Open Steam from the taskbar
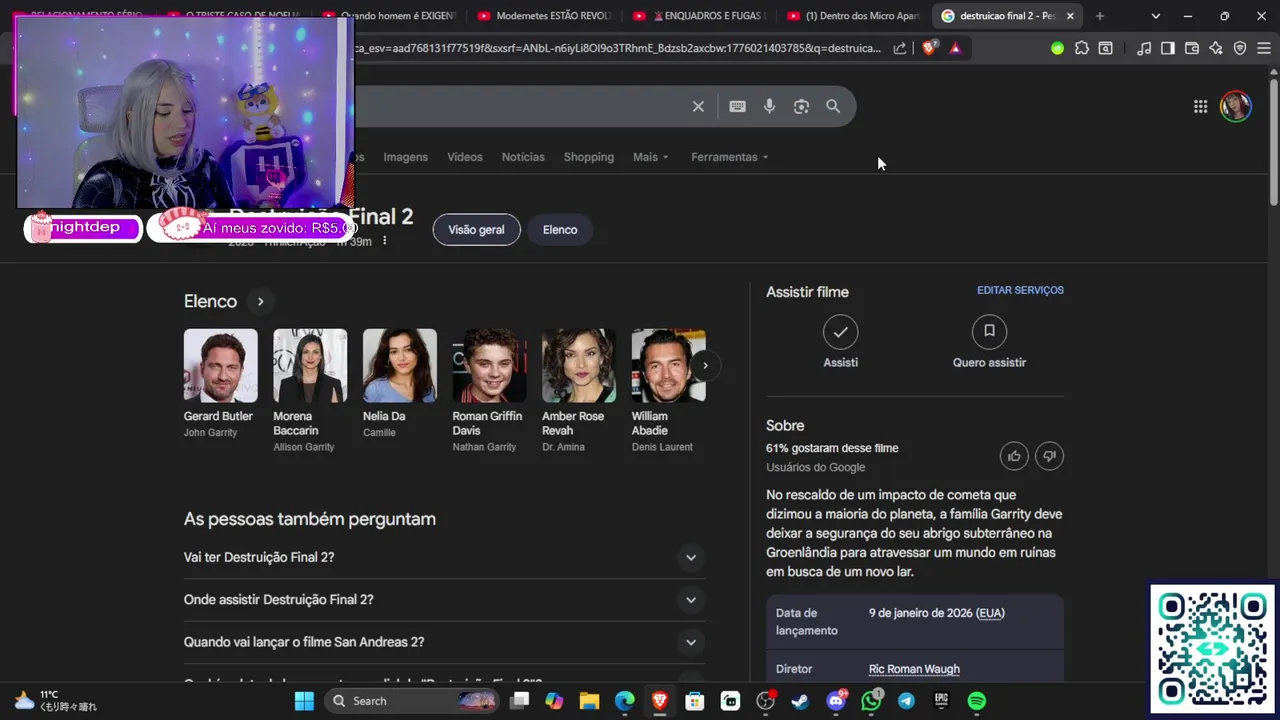 tap(800, 701)
